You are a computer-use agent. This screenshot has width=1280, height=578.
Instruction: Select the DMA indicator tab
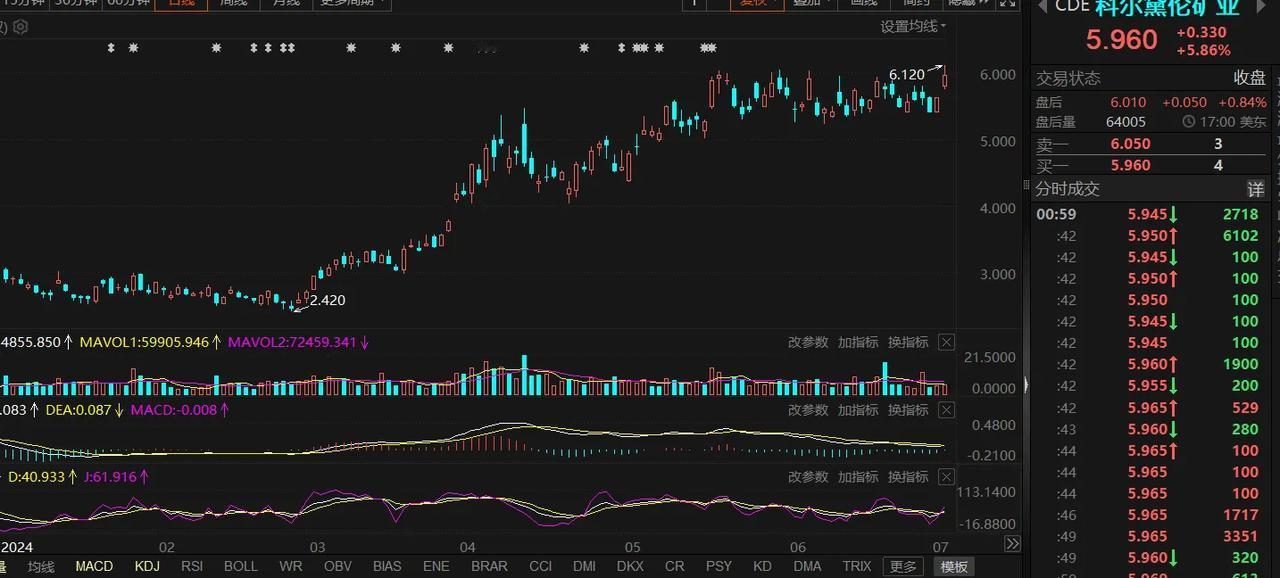[807, 567]
